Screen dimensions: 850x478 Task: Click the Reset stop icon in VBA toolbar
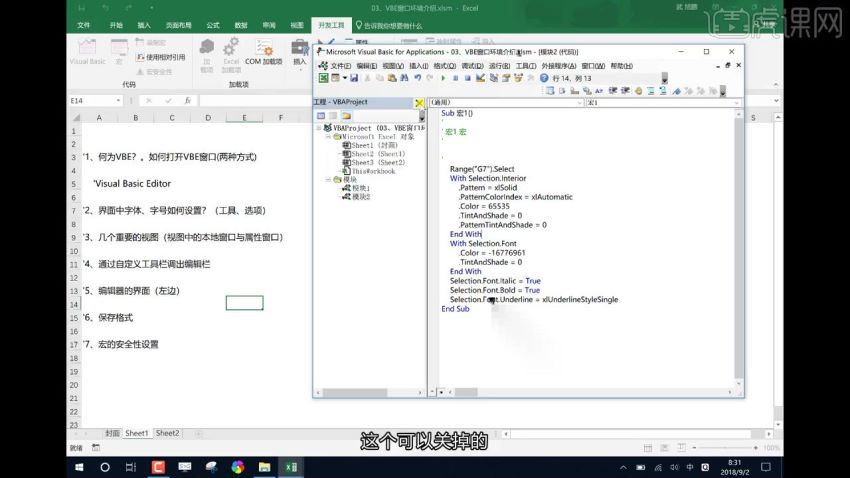coord(467,78)
